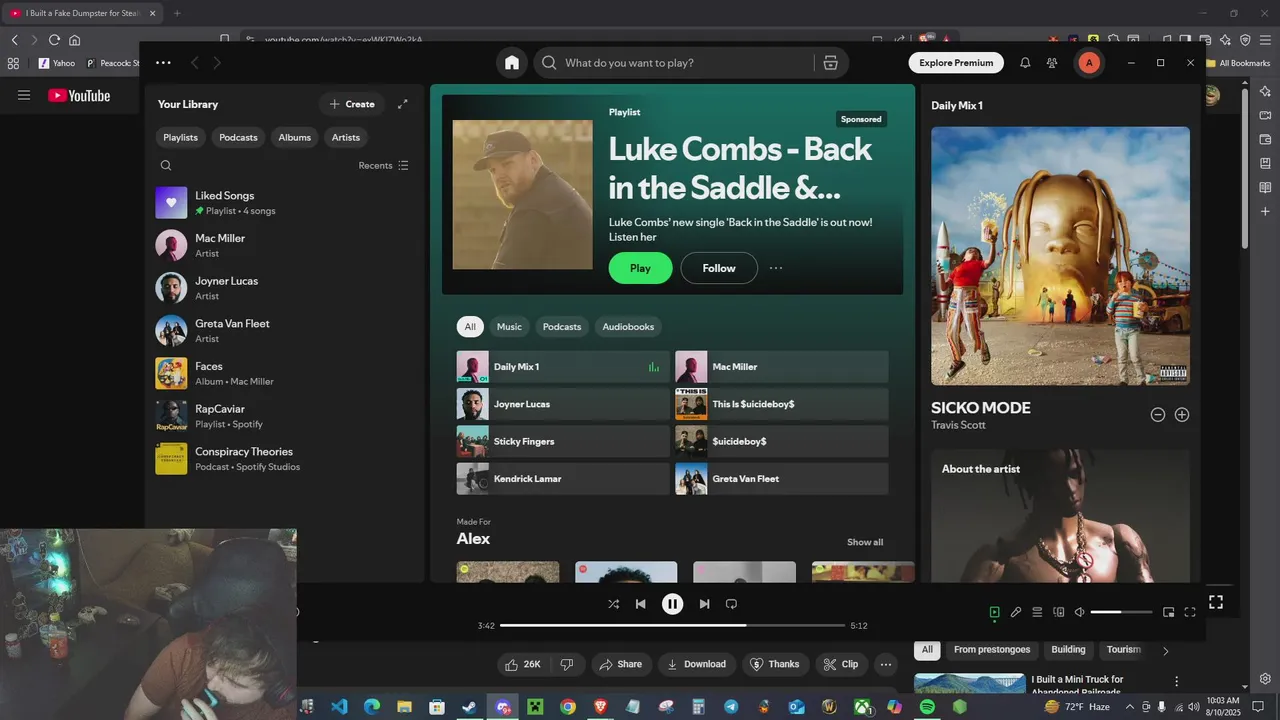Skip to previous track
This screenshot has height=720, width=1280.
[x=641, y=604]
